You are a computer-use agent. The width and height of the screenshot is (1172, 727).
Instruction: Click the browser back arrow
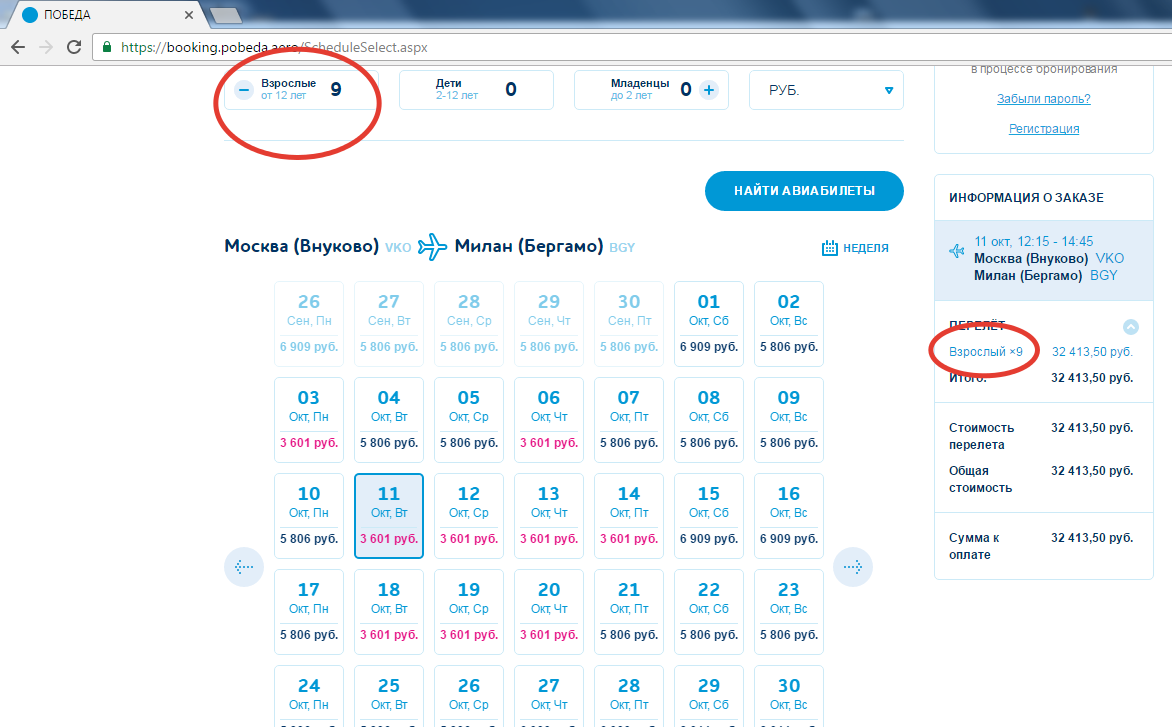pos(18,47)
